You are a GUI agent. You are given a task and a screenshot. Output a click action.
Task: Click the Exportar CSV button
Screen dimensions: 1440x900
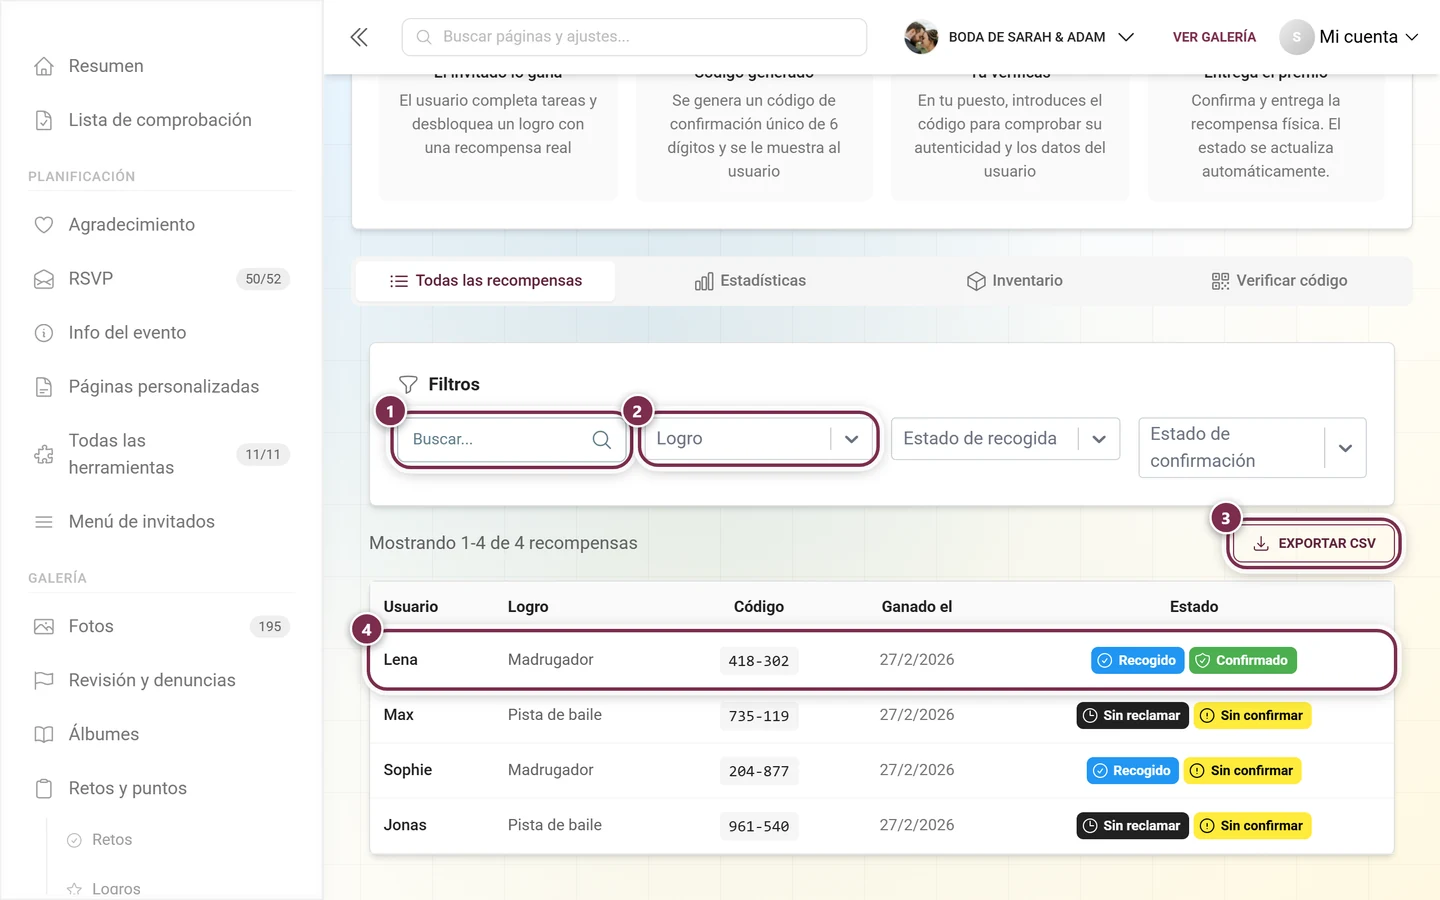(x=1314, y=544)
